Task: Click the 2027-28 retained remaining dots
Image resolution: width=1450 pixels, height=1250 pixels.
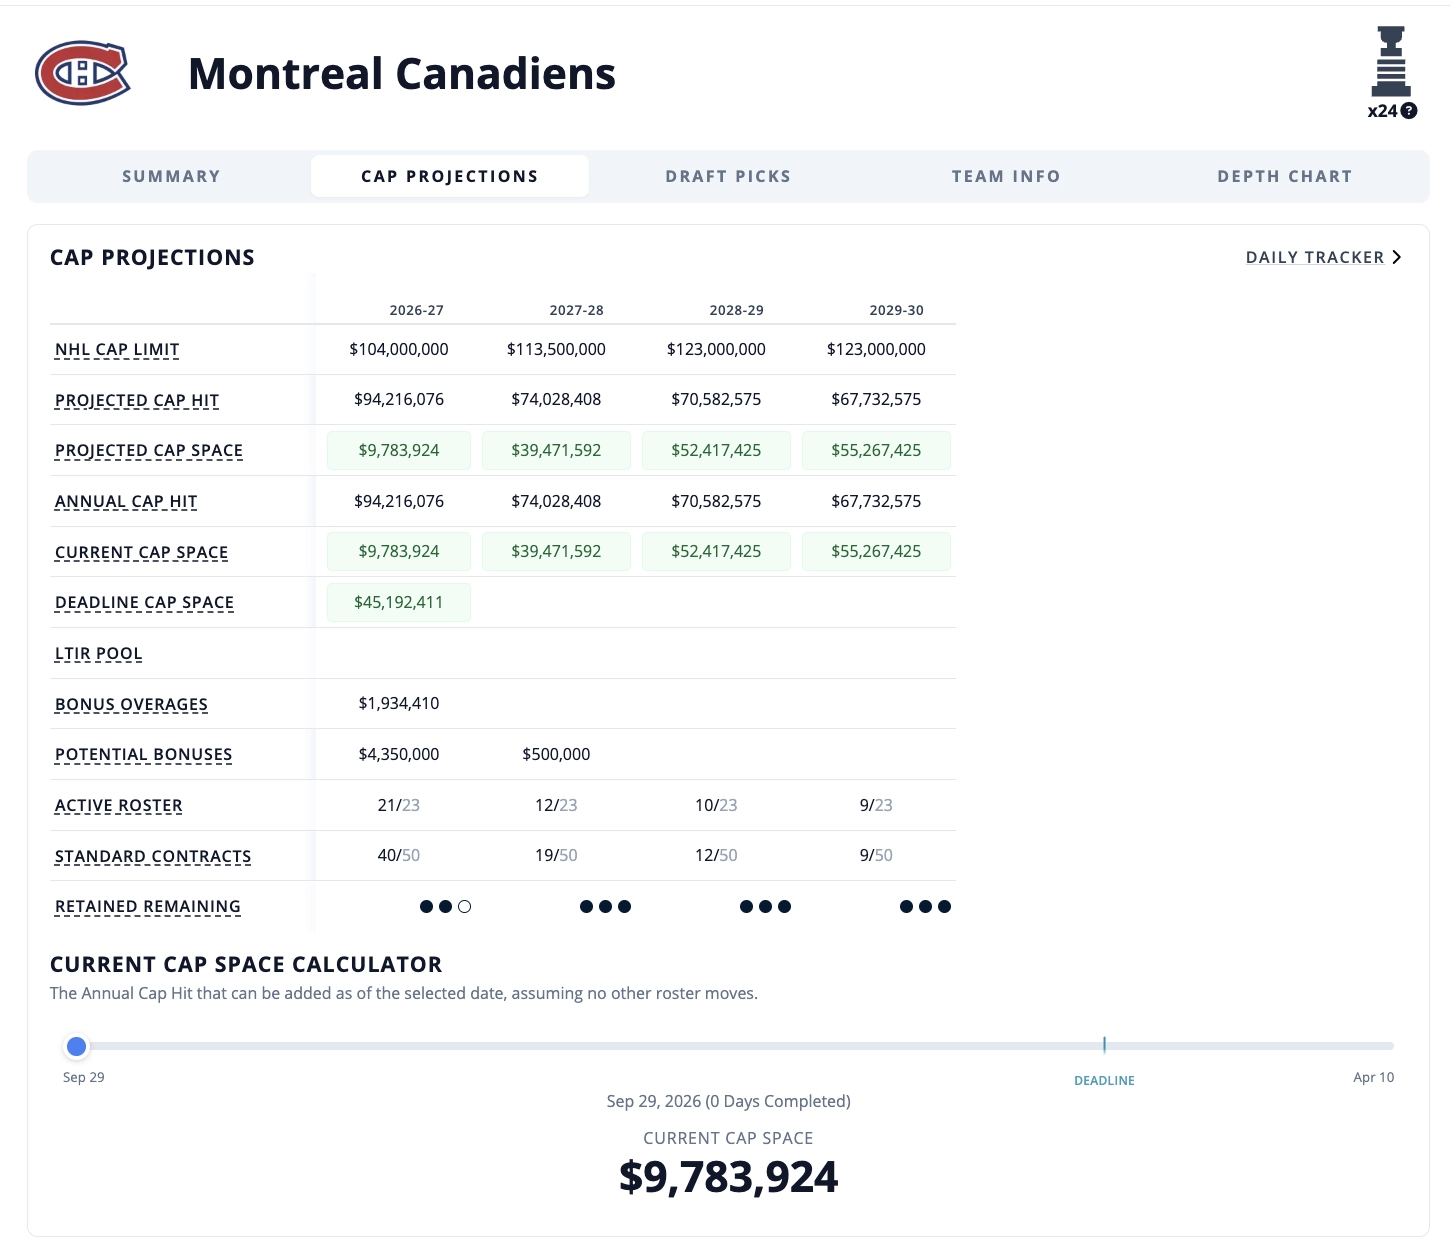Action: click(605, 907)
